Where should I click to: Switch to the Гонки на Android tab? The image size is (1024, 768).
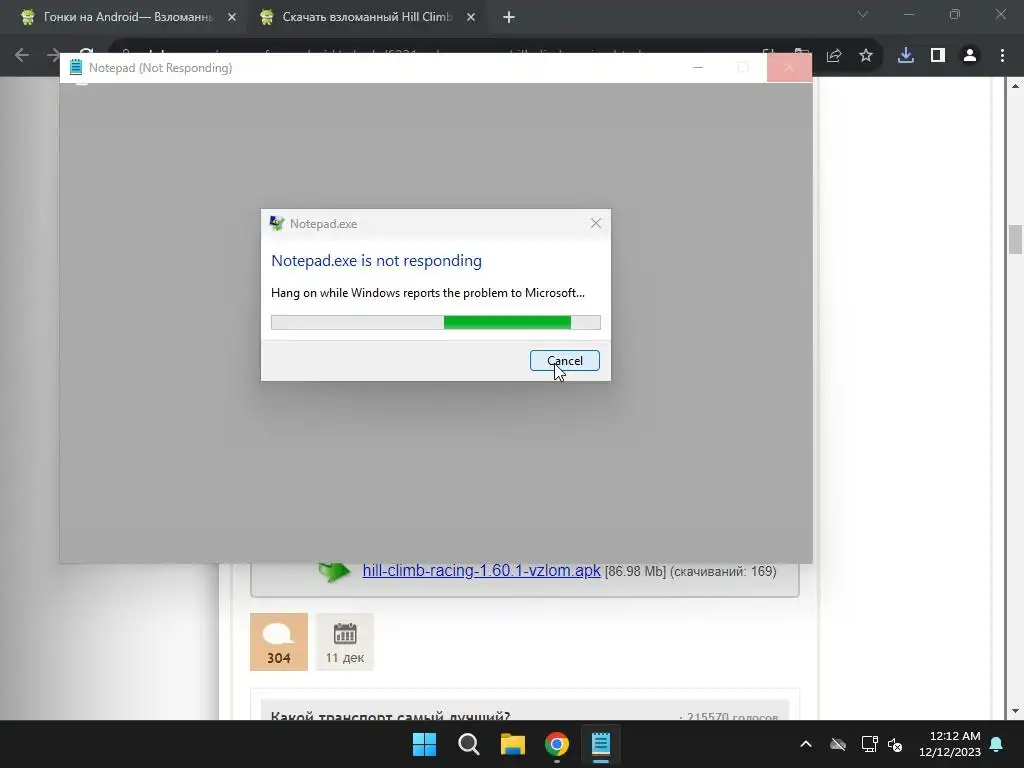[127, 17]
